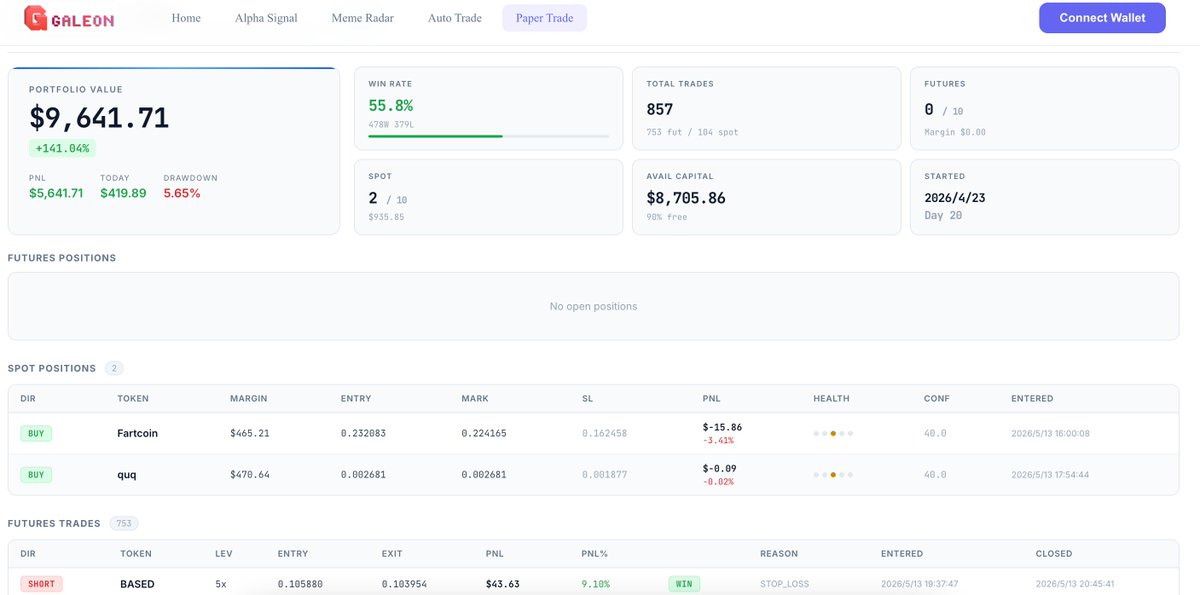This screenshot has width=1200, height=595.
Task: Click available capital $8,705.86
Action: pyautogui.click(x=686, y=198)
